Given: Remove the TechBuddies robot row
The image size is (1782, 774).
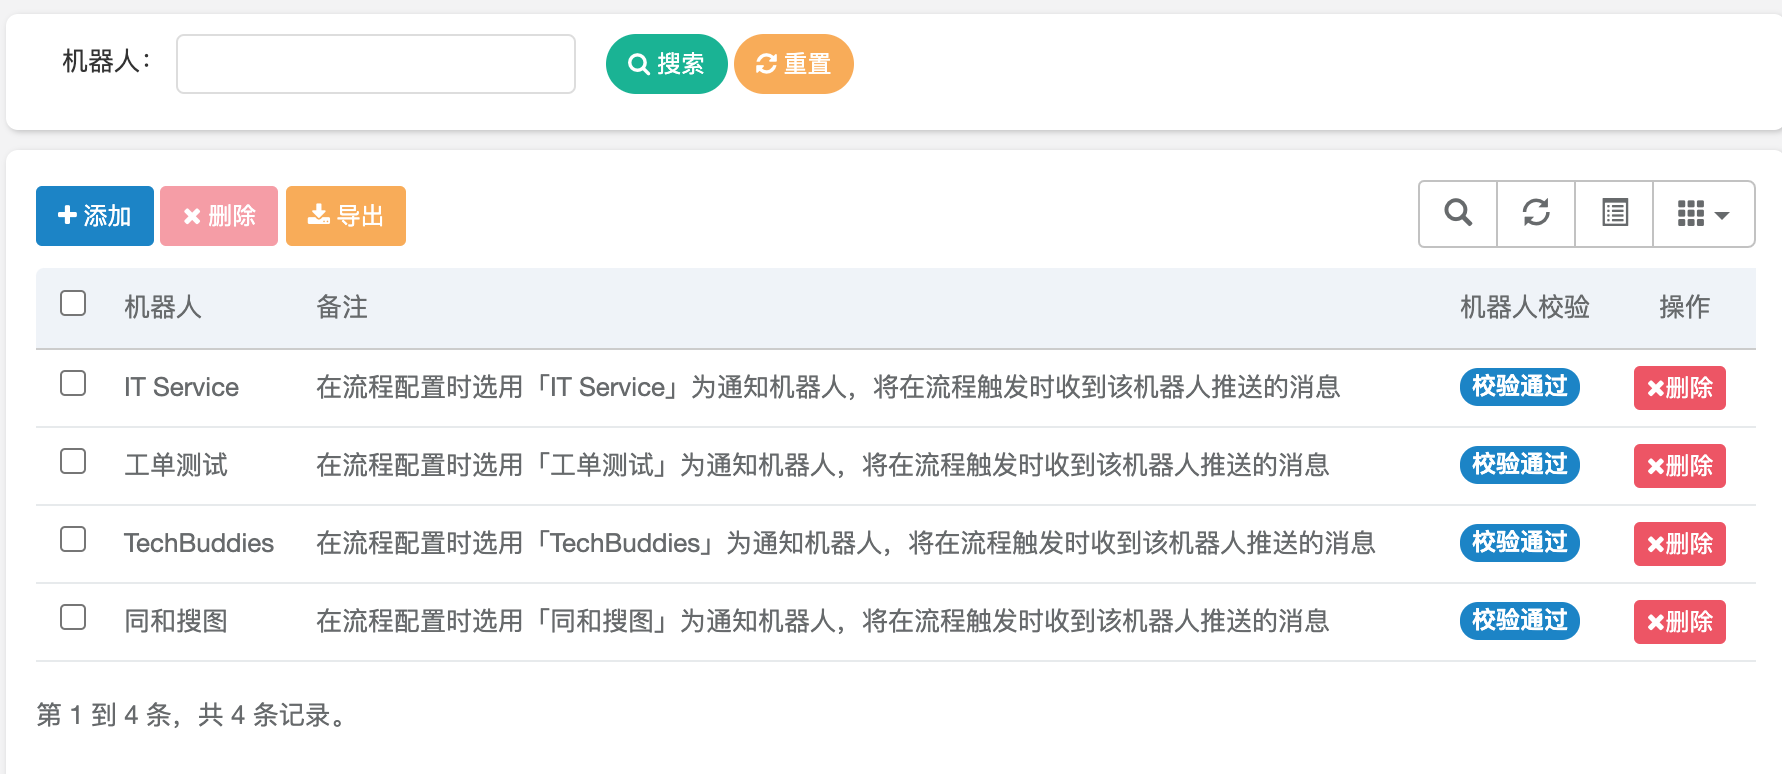Looking at the screenshot, I should pos(1679,544).
